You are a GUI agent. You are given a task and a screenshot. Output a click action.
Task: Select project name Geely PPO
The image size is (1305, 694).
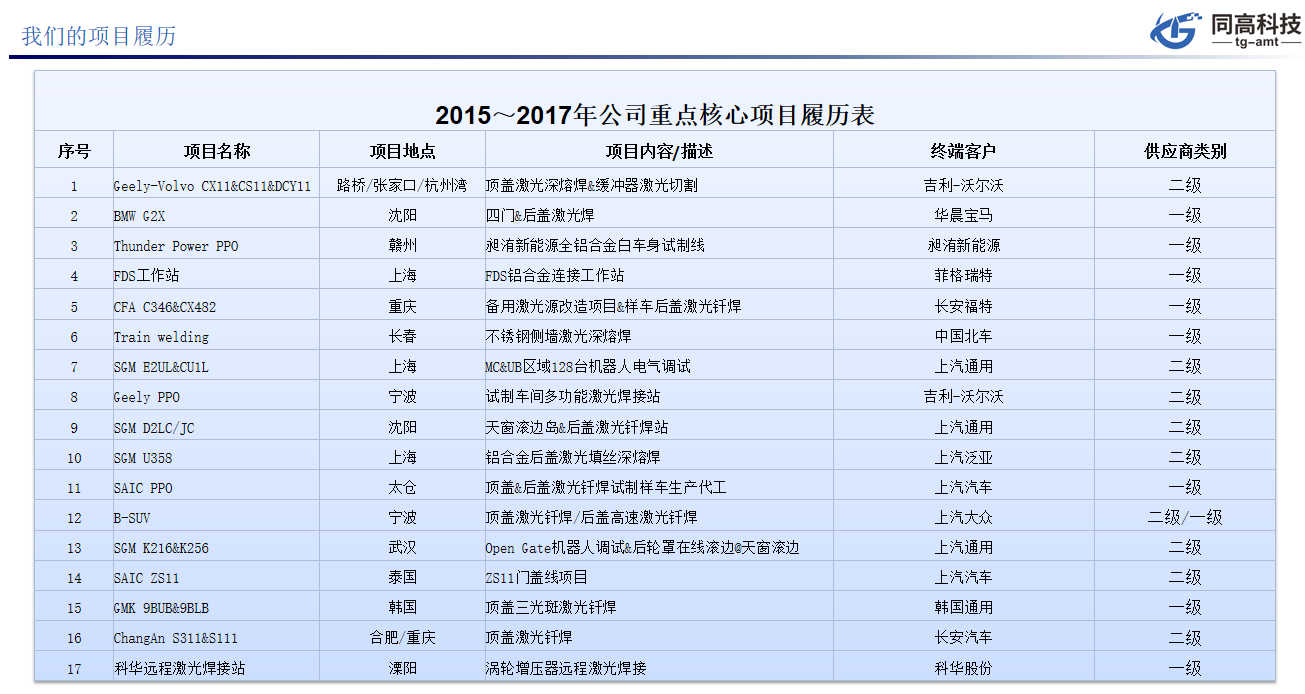point(146,397)
